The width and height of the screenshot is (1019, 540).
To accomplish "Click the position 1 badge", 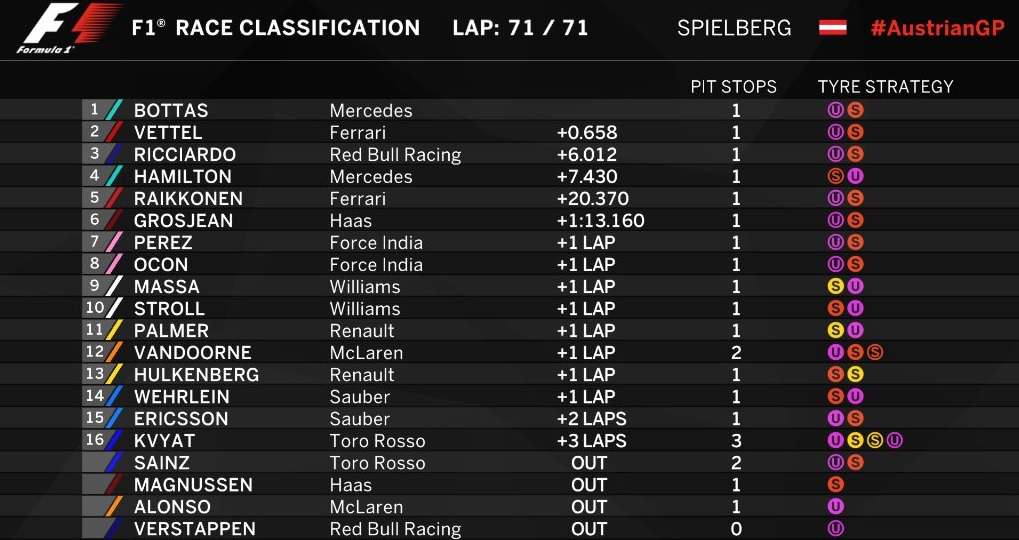I will (95, 111).
